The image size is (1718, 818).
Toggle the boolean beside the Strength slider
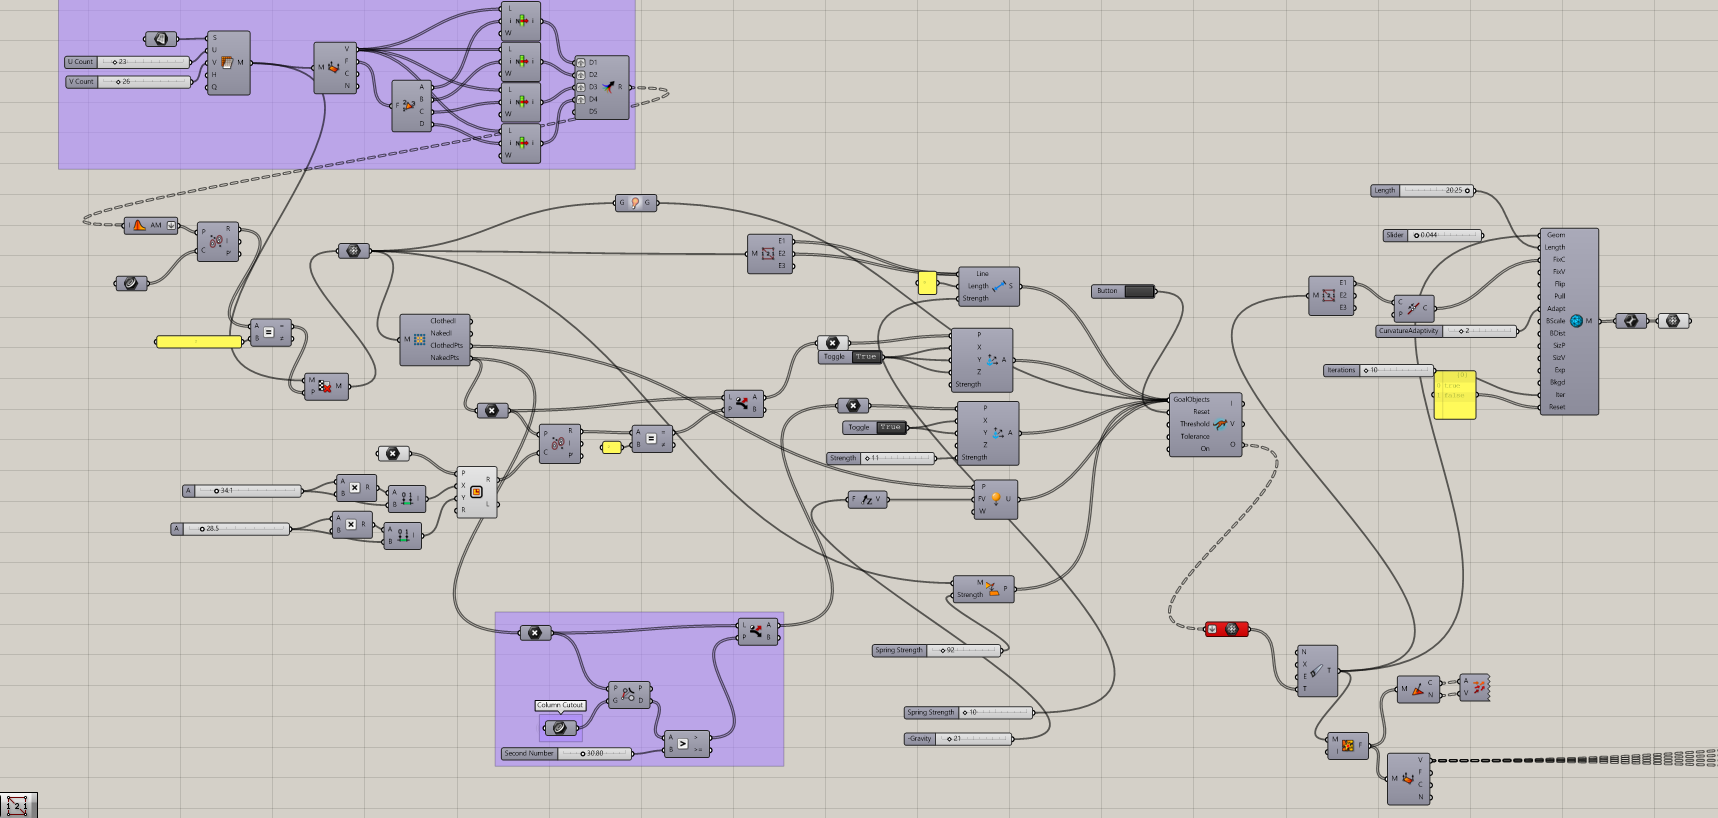[x=890, y=428]
